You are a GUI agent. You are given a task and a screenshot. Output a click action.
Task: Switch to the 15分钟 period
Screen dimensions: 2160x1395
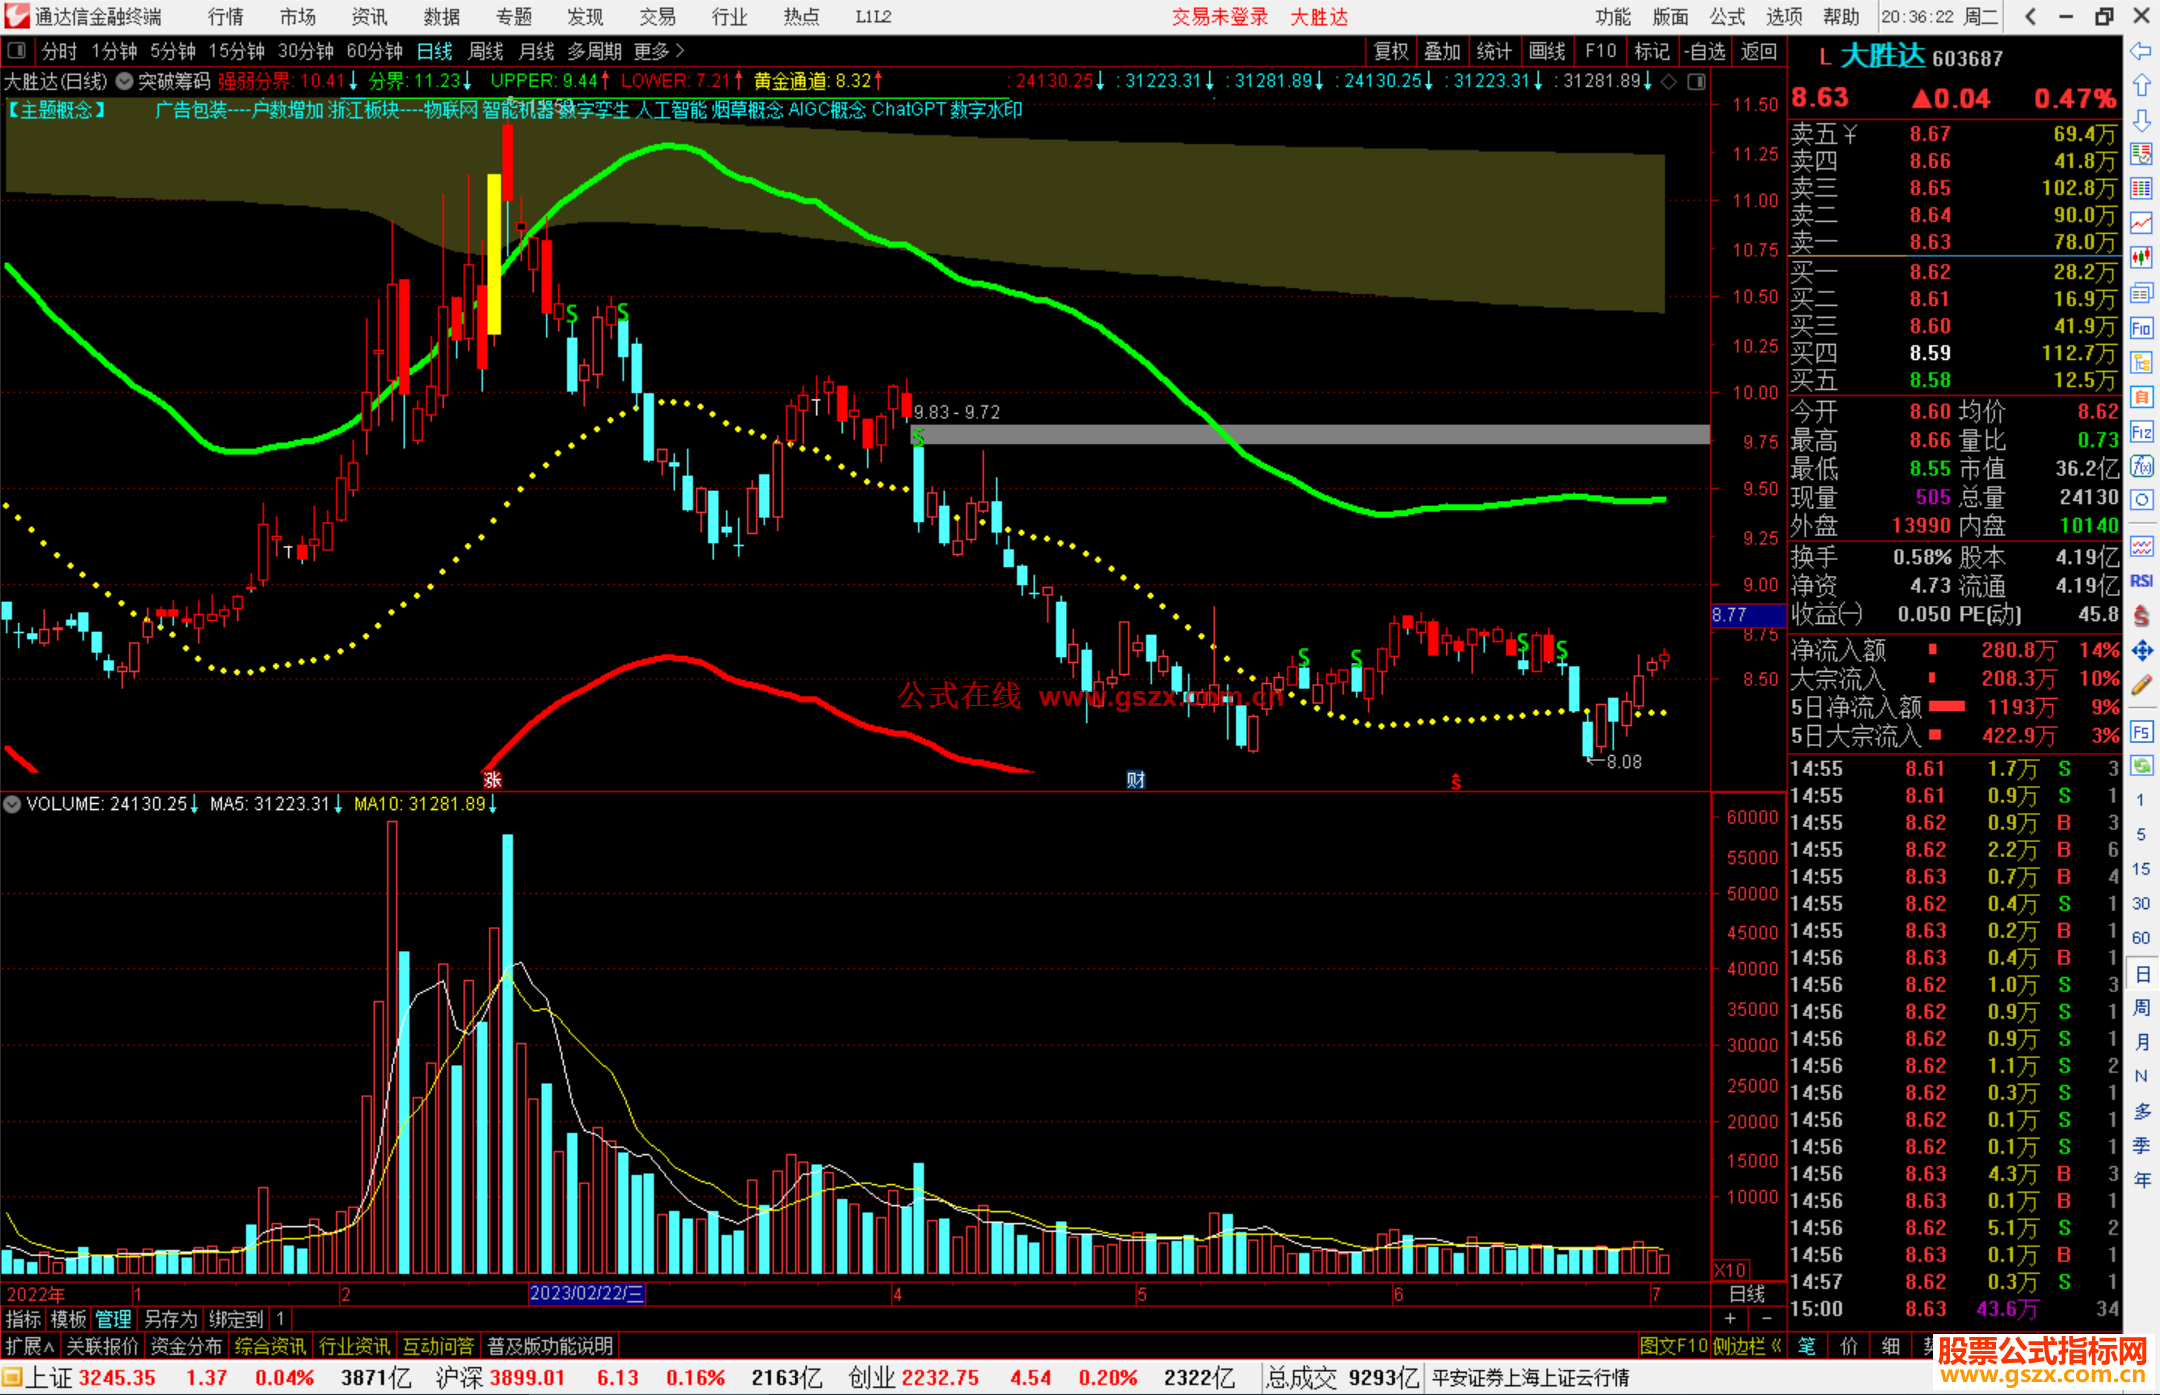pos(236,51)
